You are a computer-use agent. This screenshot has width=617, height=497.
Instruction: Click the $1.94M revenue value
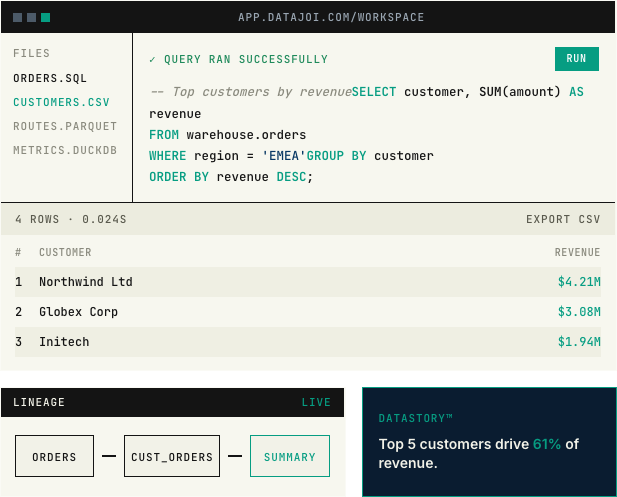[579, 342]
